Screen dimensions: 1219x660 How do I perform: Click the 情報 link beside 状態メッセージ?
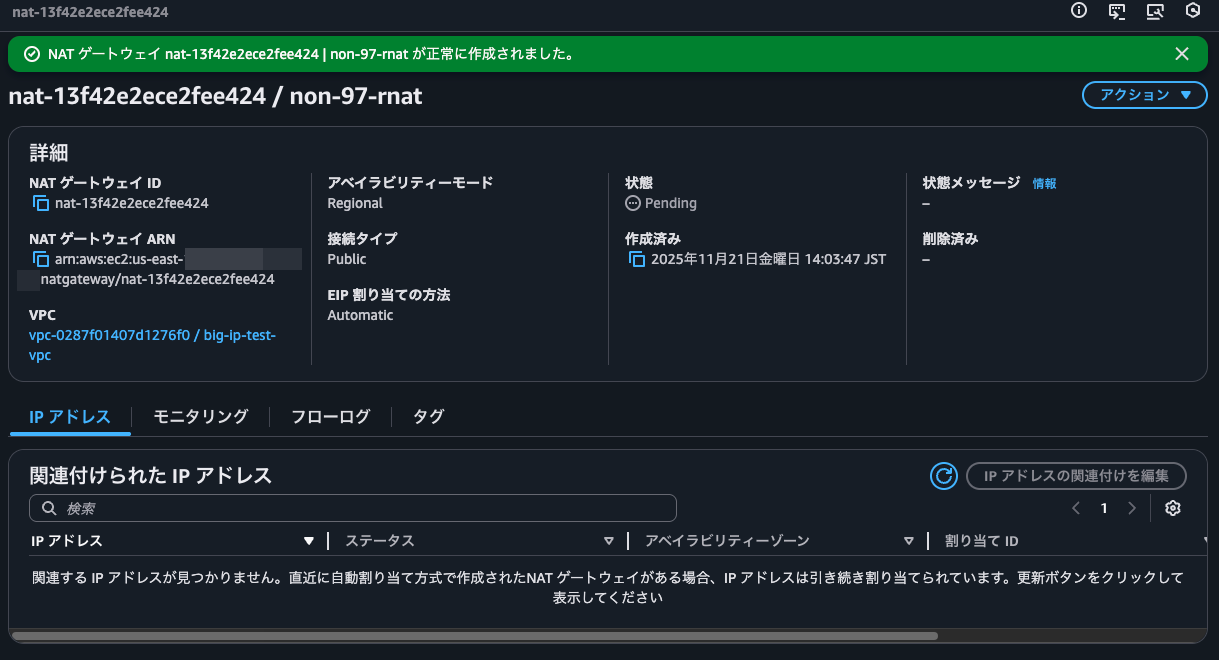coord(1044,183)
